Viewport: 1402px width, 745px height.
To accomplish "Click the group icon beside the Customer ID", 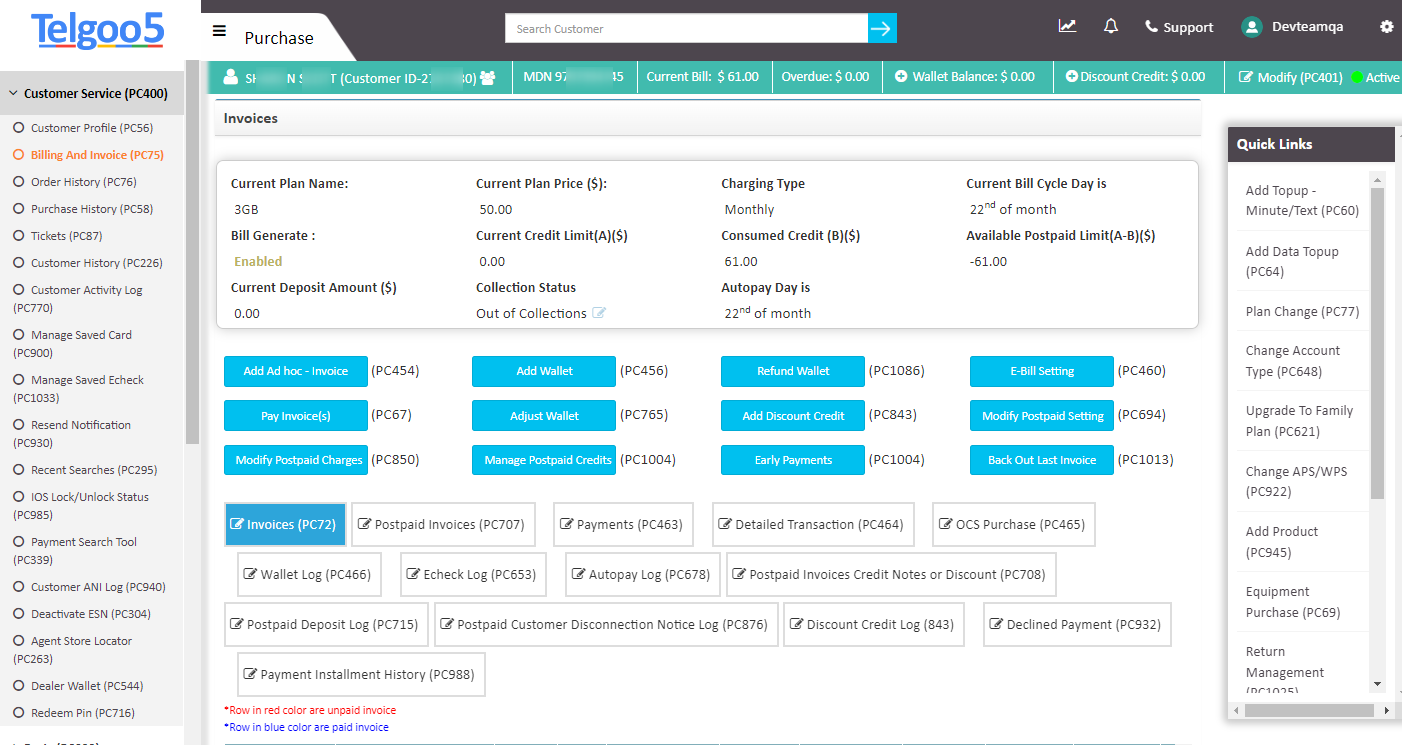I will (487, 76).
